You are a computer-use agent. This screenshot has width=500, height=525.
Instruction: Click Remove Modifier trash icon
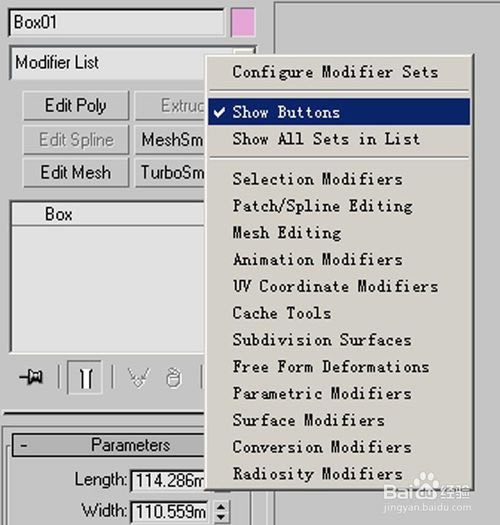click(x=174, y=378)
